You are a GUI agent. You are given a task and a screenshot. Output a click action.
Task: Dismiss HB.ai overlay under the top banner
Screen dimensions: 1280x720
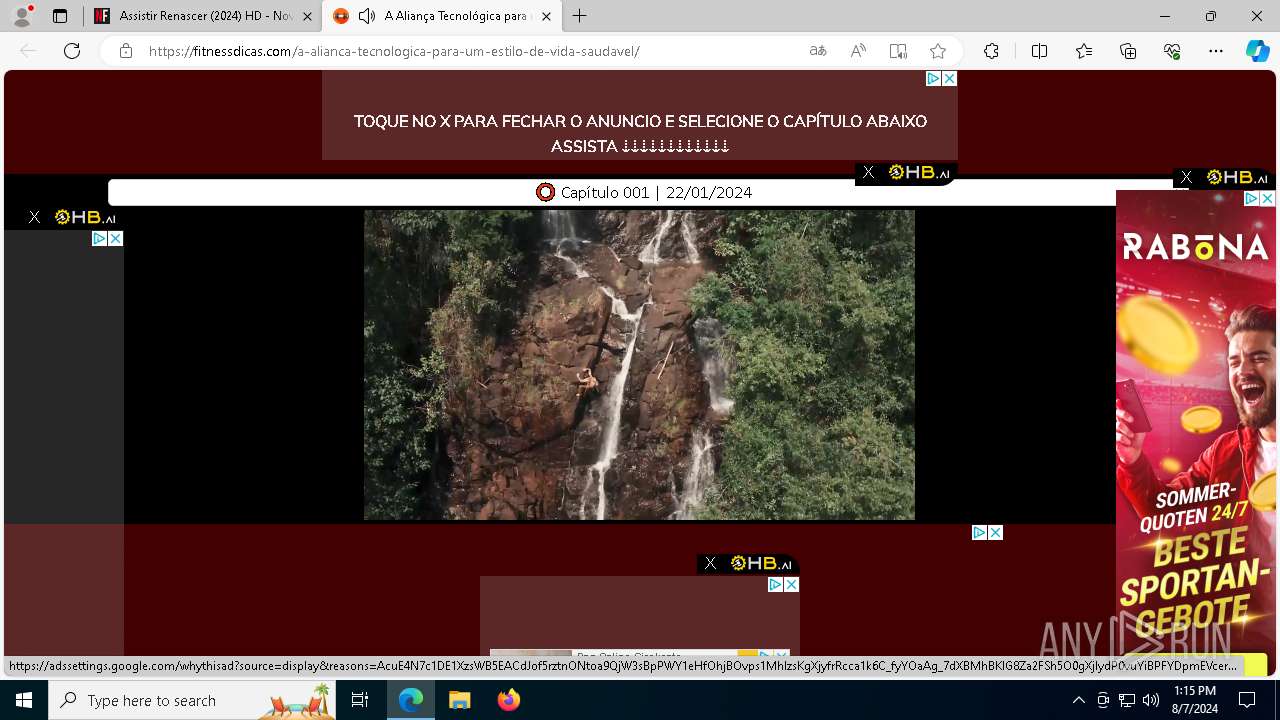click(868, 173)
